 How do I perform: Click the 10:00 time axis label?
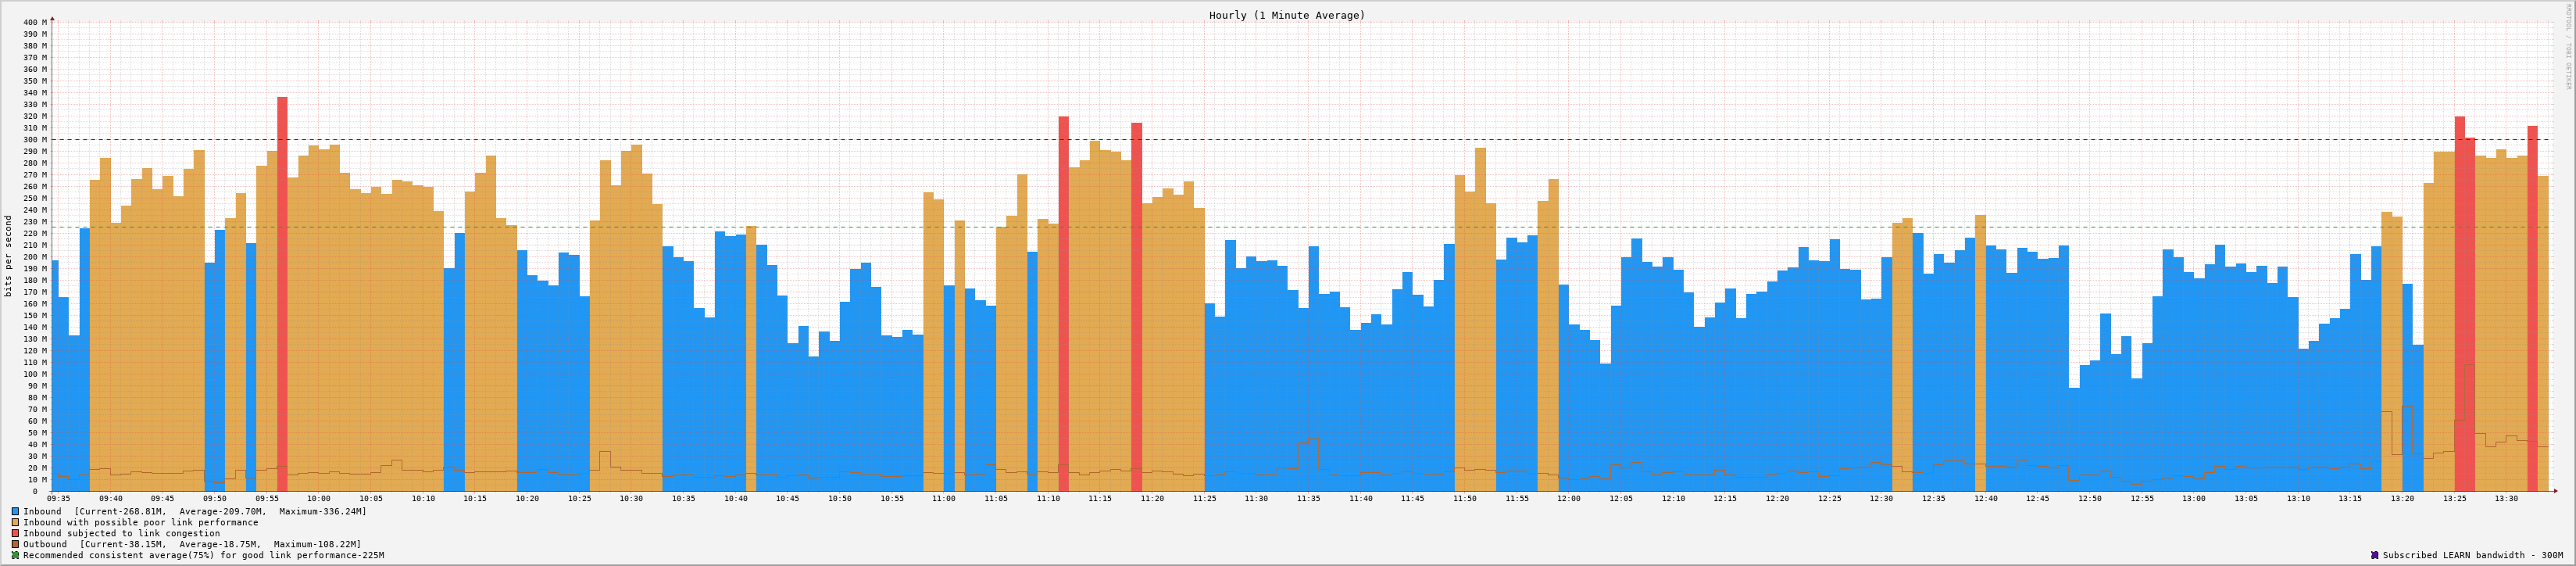pos(319,498)
